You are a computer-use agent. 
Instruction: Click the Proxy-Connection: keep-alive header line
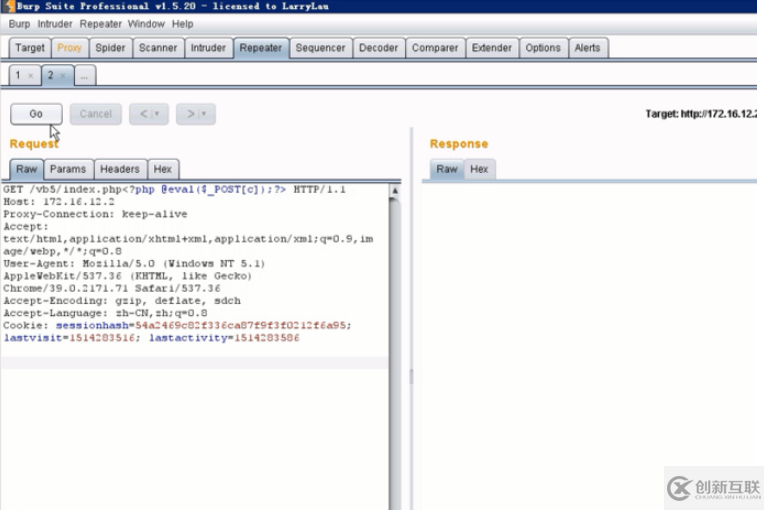pyautogui.click(x=96, y=214)
